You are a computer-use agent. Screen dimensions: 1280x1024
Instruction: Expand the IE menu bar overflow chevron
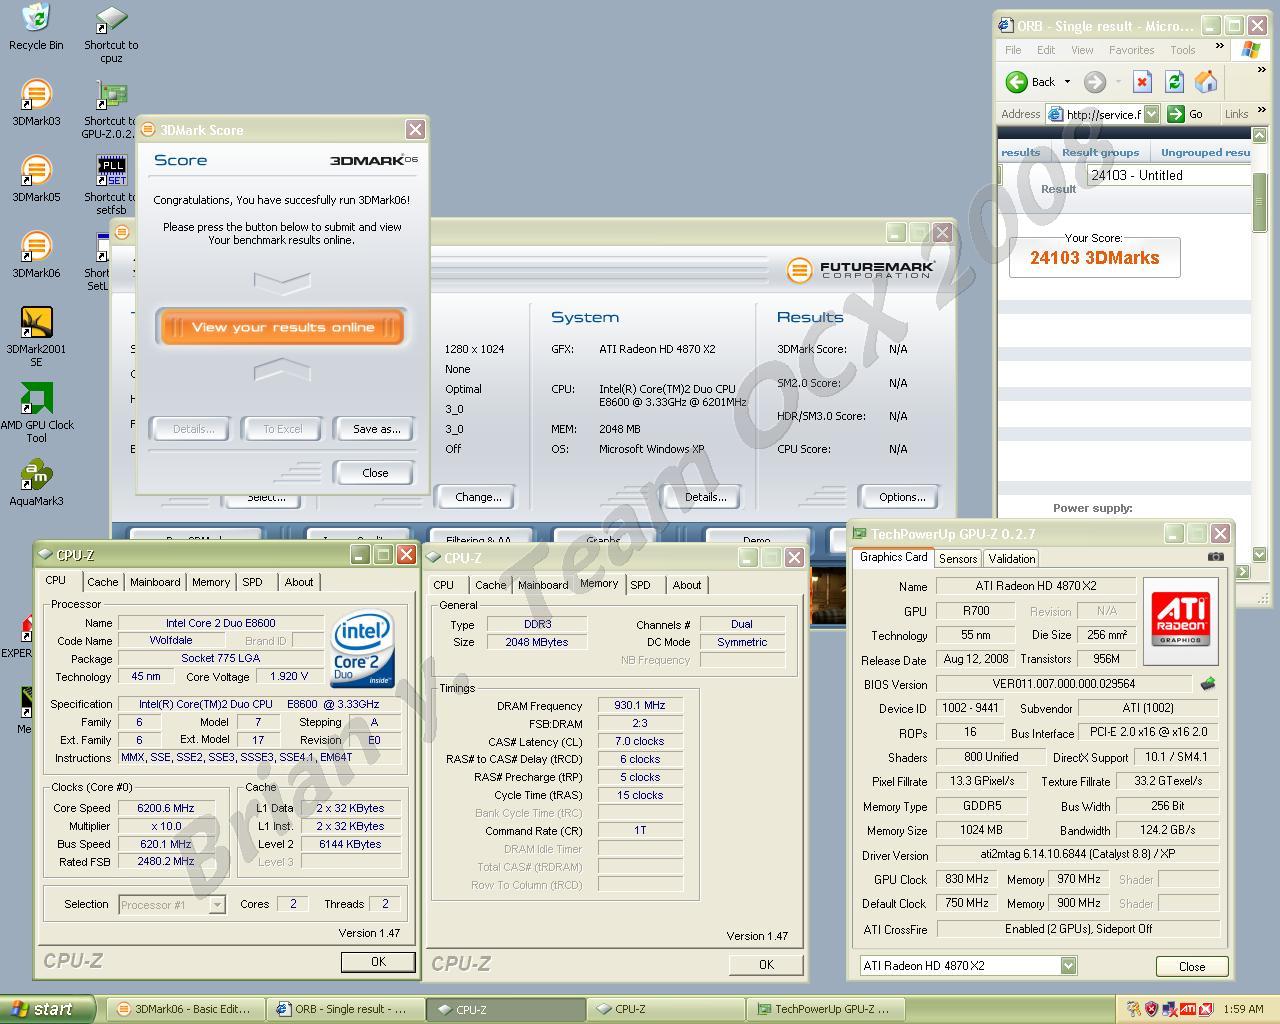click(x=1219, y=46)
